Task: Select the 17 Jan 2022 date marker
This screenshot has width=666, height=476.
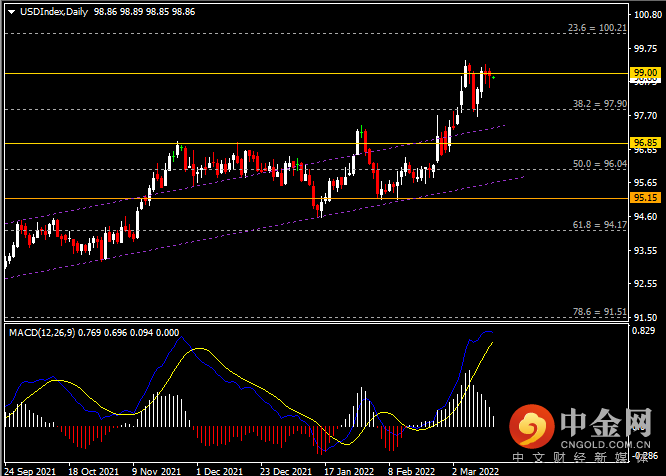Action: tap(349, 471)
